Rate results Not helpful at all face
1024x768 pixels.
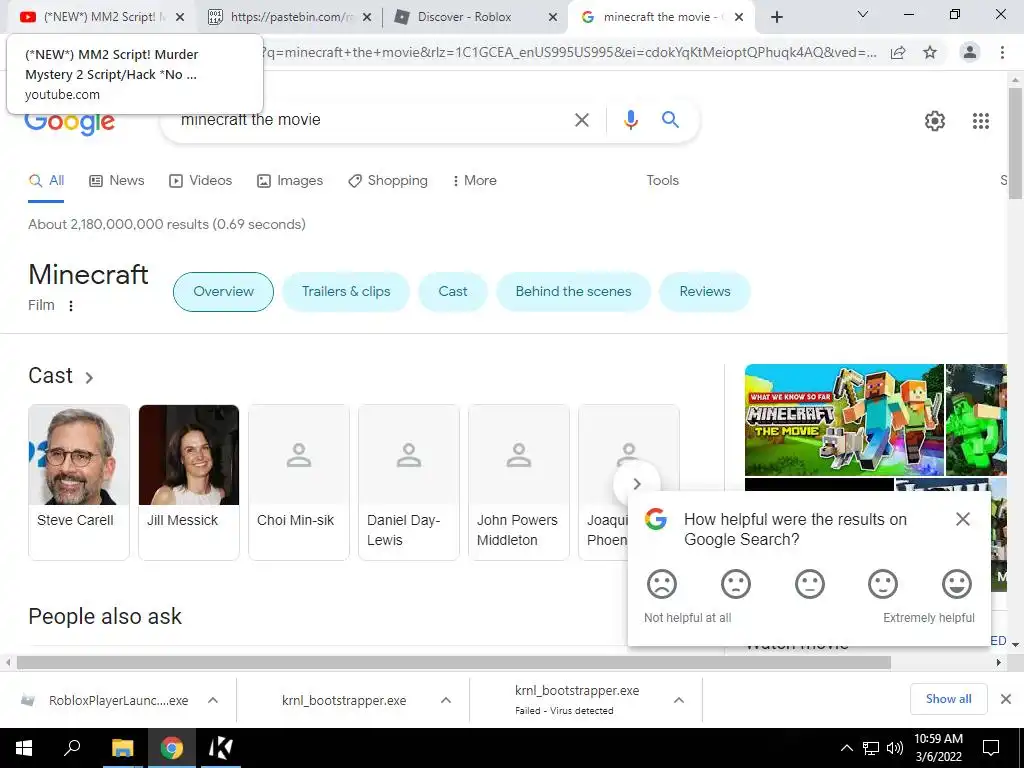click(662, 584)
